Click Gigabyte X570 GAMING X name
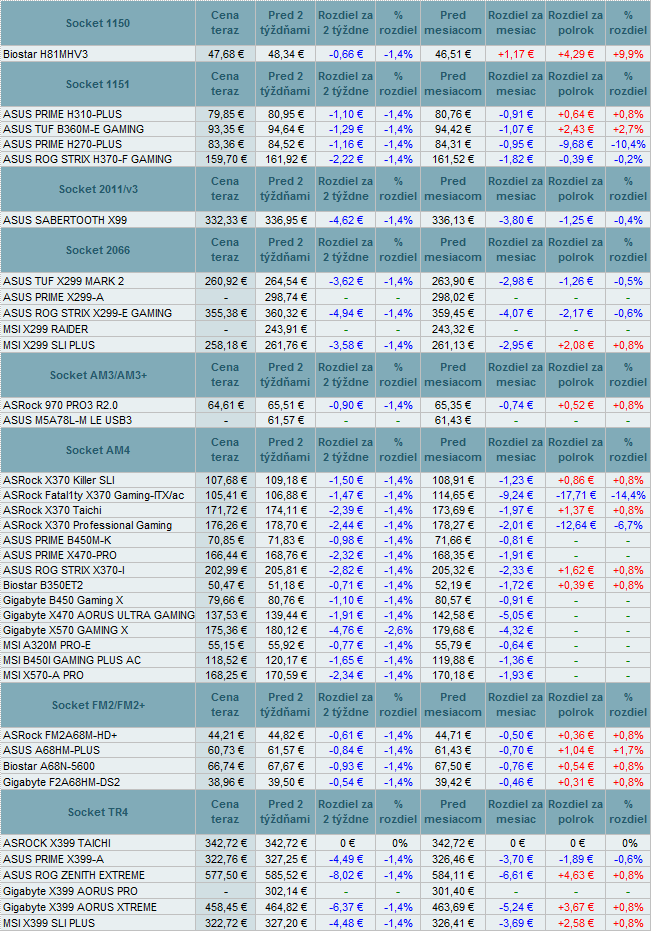This screenshot has width=651, height=931. coord(65,631)
